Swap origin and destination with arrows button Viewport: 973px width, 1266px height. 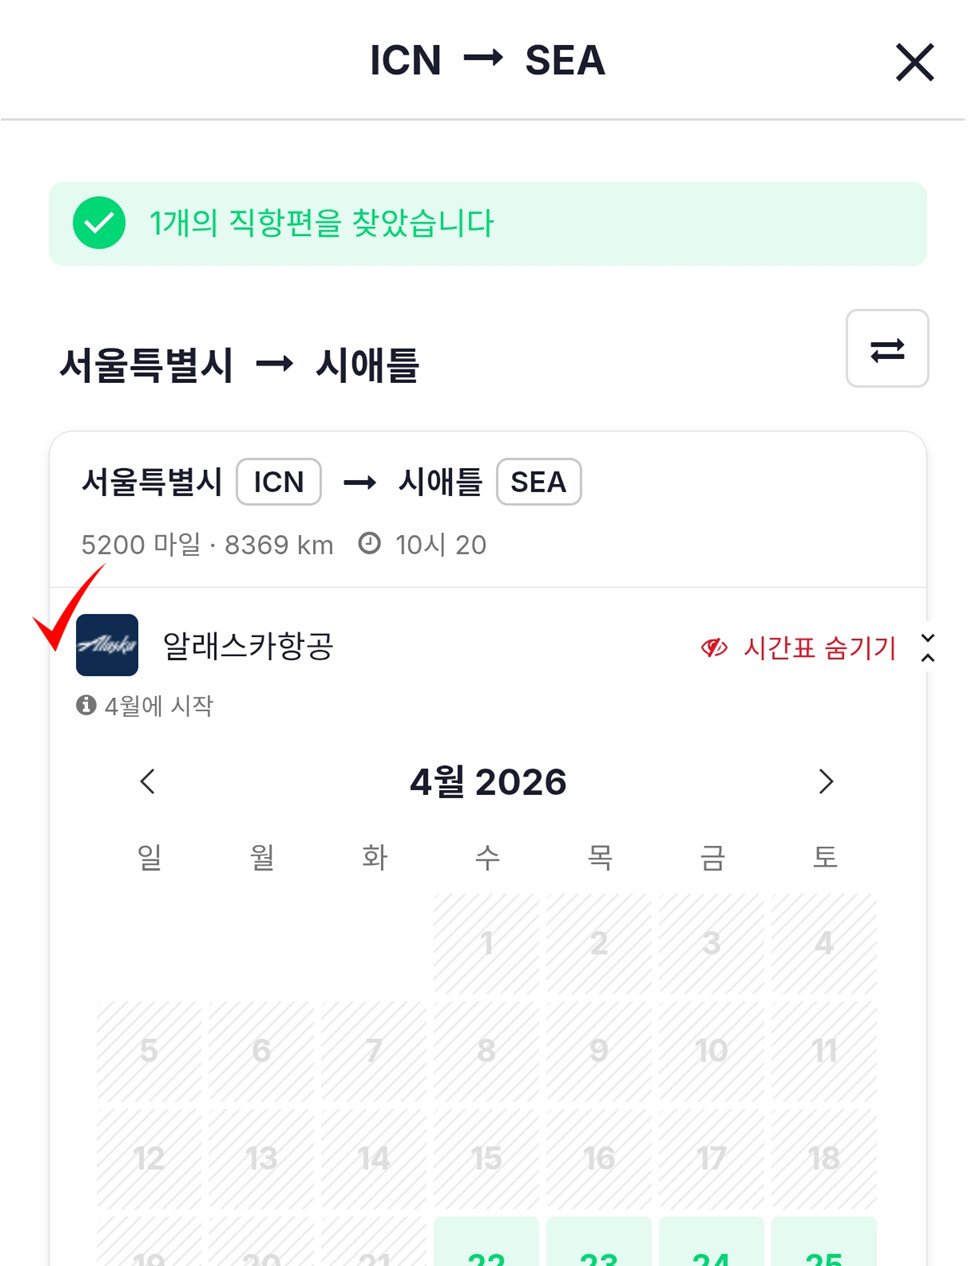[887, 349]
